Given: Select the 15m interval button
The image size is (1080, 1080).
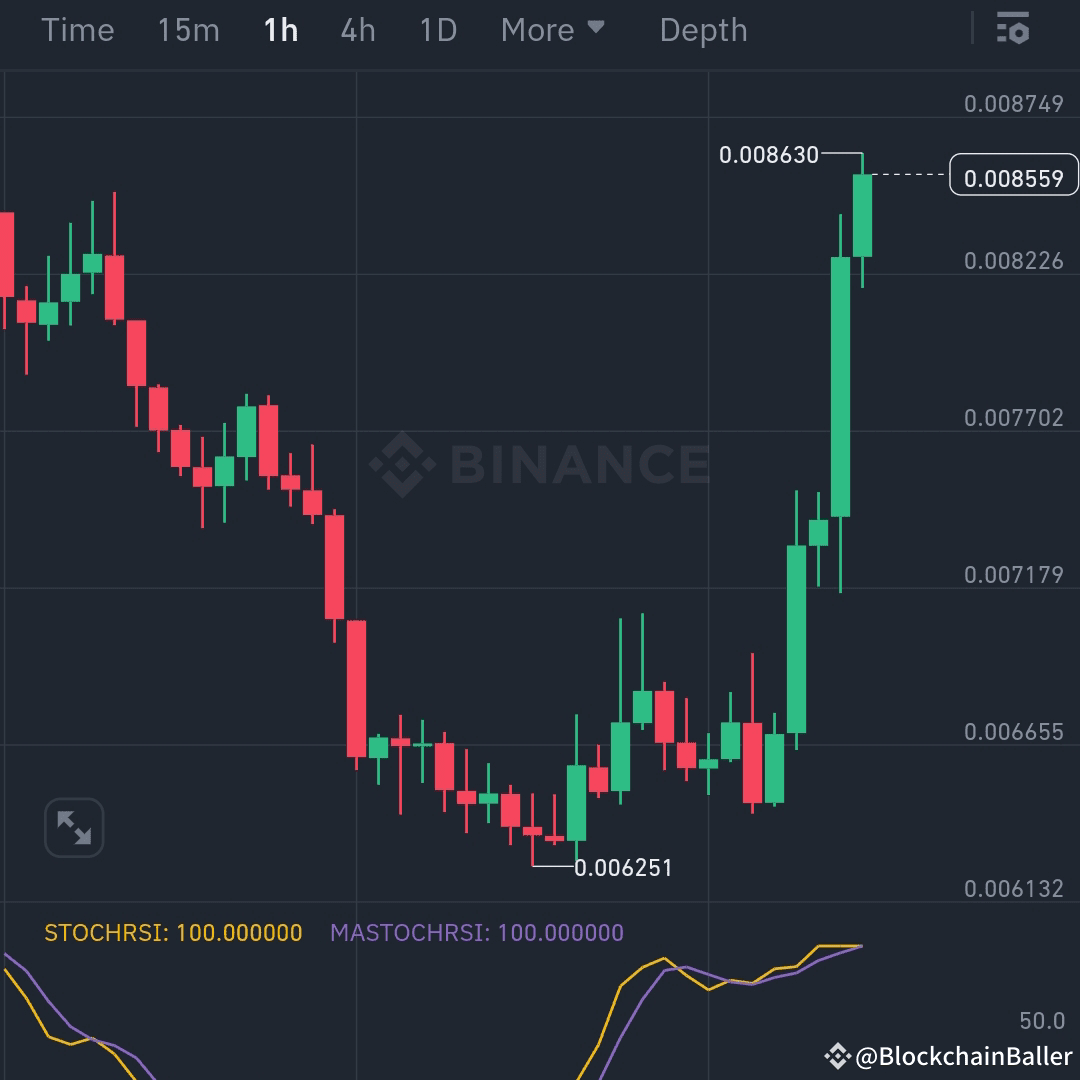Looking at the screenshot, I should tap(188, 30).
